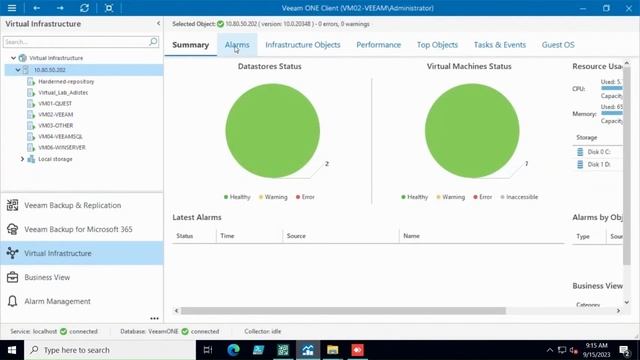The image size is (640, 360).
Task: Sort Latest Alarms by Name column
Action: (x=411, y=236)
